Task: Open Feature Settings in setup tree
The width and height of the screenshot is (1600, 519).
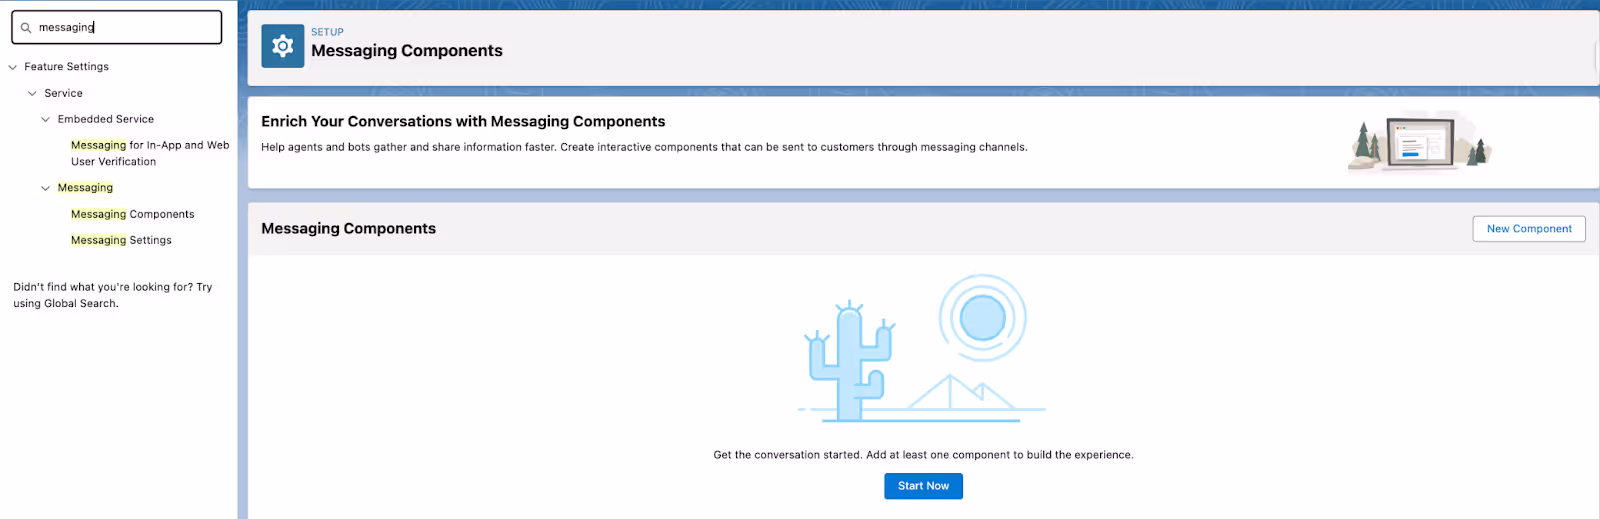Action: point(67,67)
